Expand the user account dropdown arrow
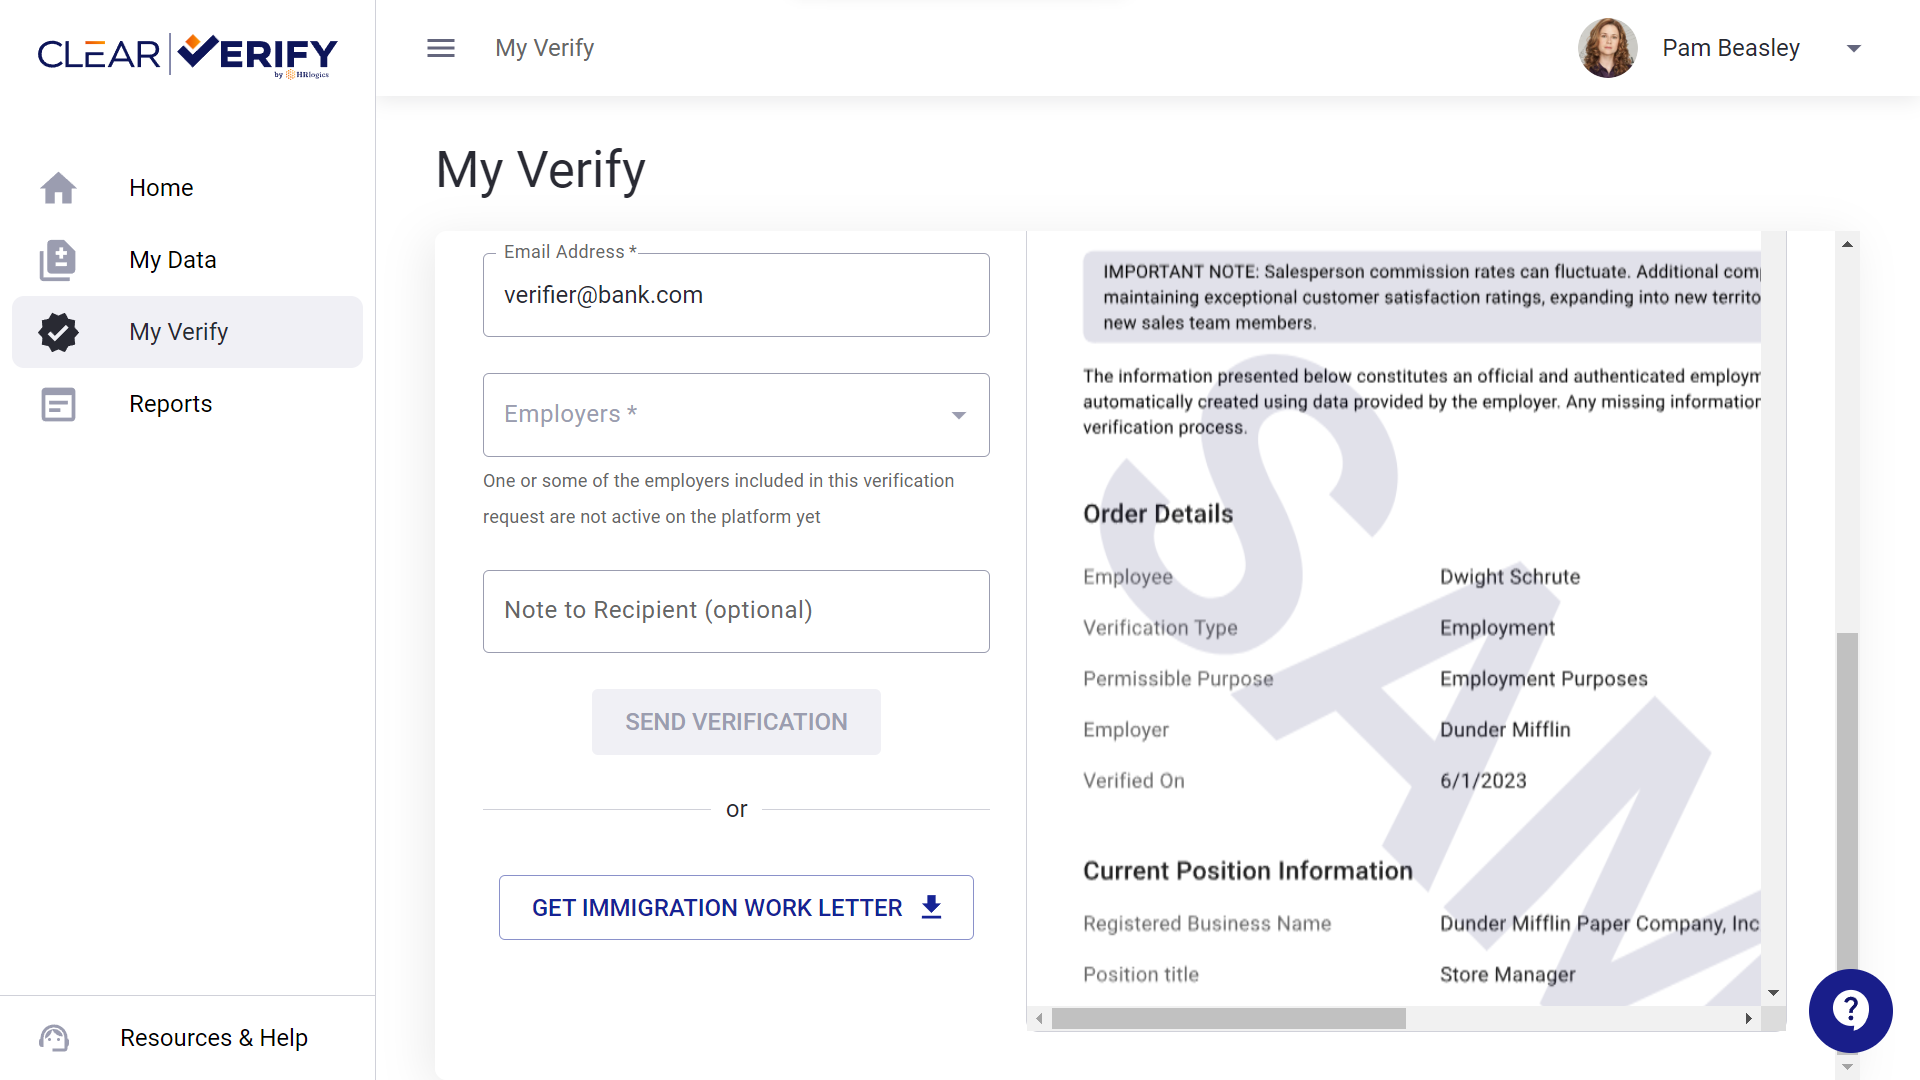Screen dimensions: 1920x1080 (x=1854, y=48)
